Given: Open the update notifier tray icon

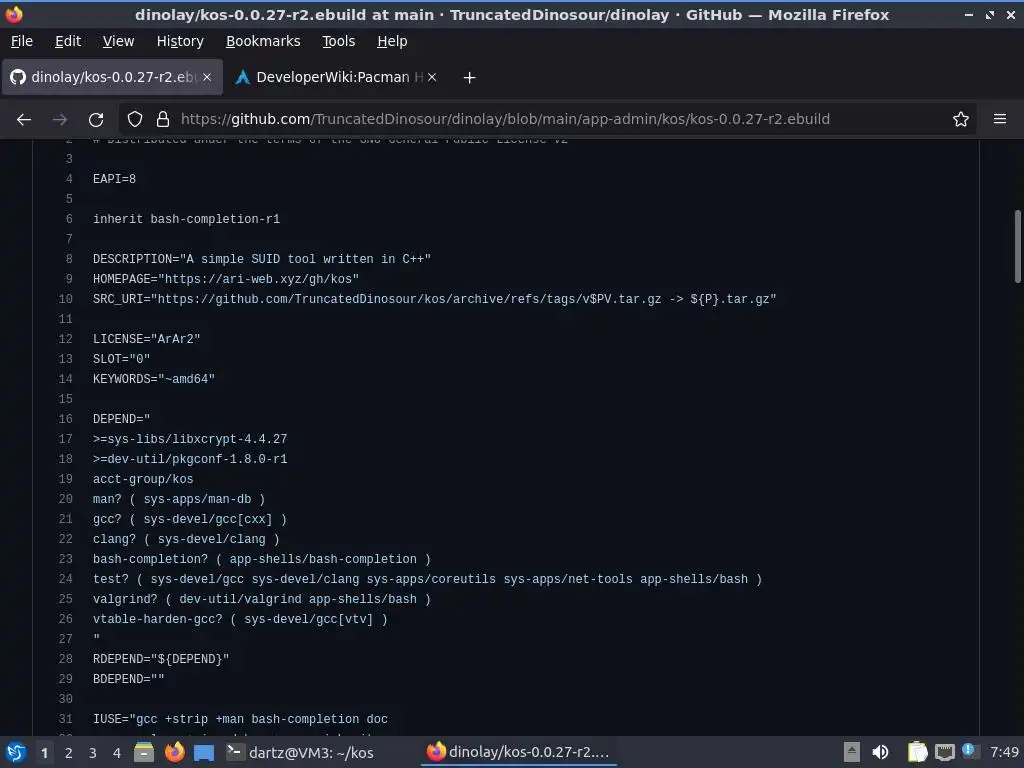Looking at the screenshot, I should 969,751.
